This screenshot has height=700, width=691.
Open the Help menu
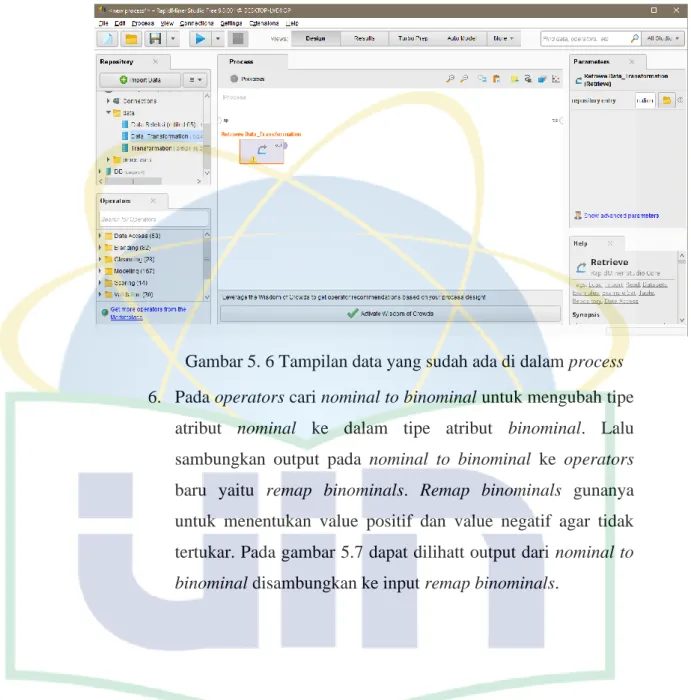pos(292,23)
